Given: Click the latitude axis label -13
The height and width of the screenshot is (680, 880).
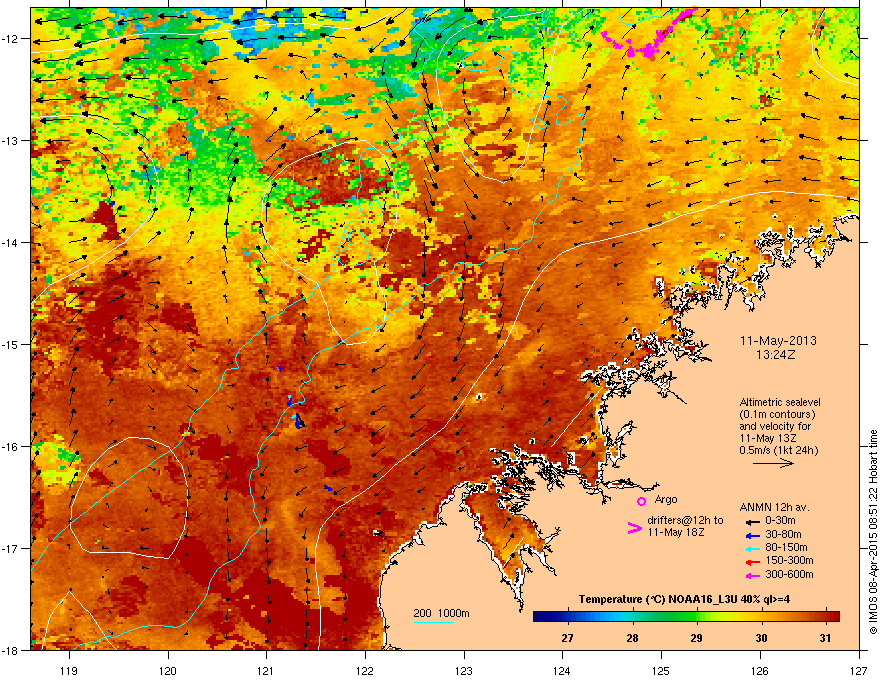Looking at the screenshot, I should click(10, 141).
